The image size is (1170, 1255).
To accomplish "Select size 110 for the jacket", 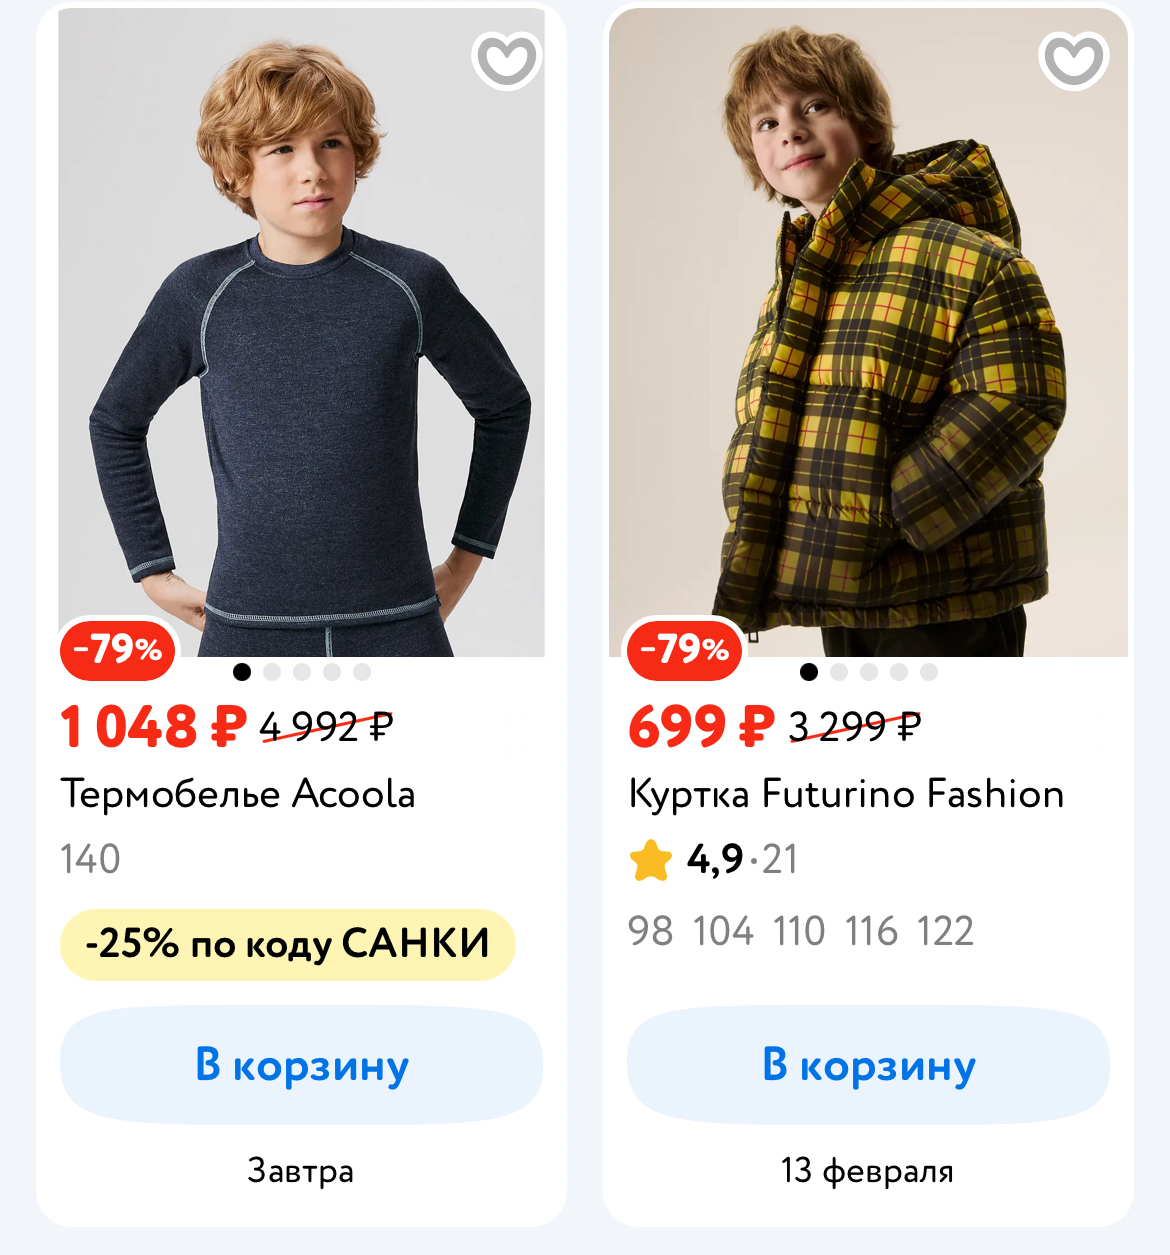I will [x=799, y=931].
